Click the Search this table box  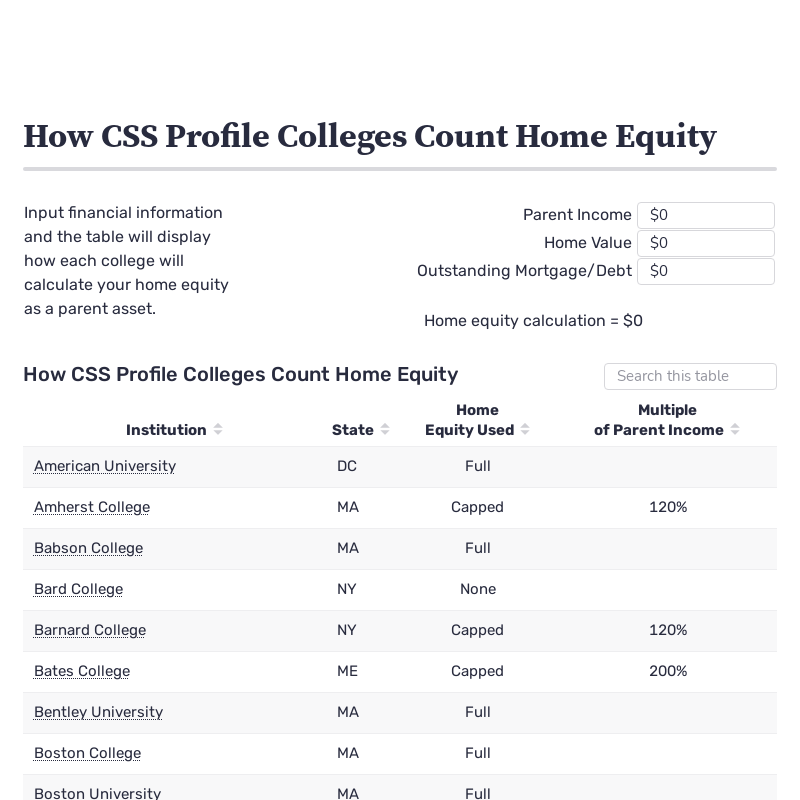[690, 376]
